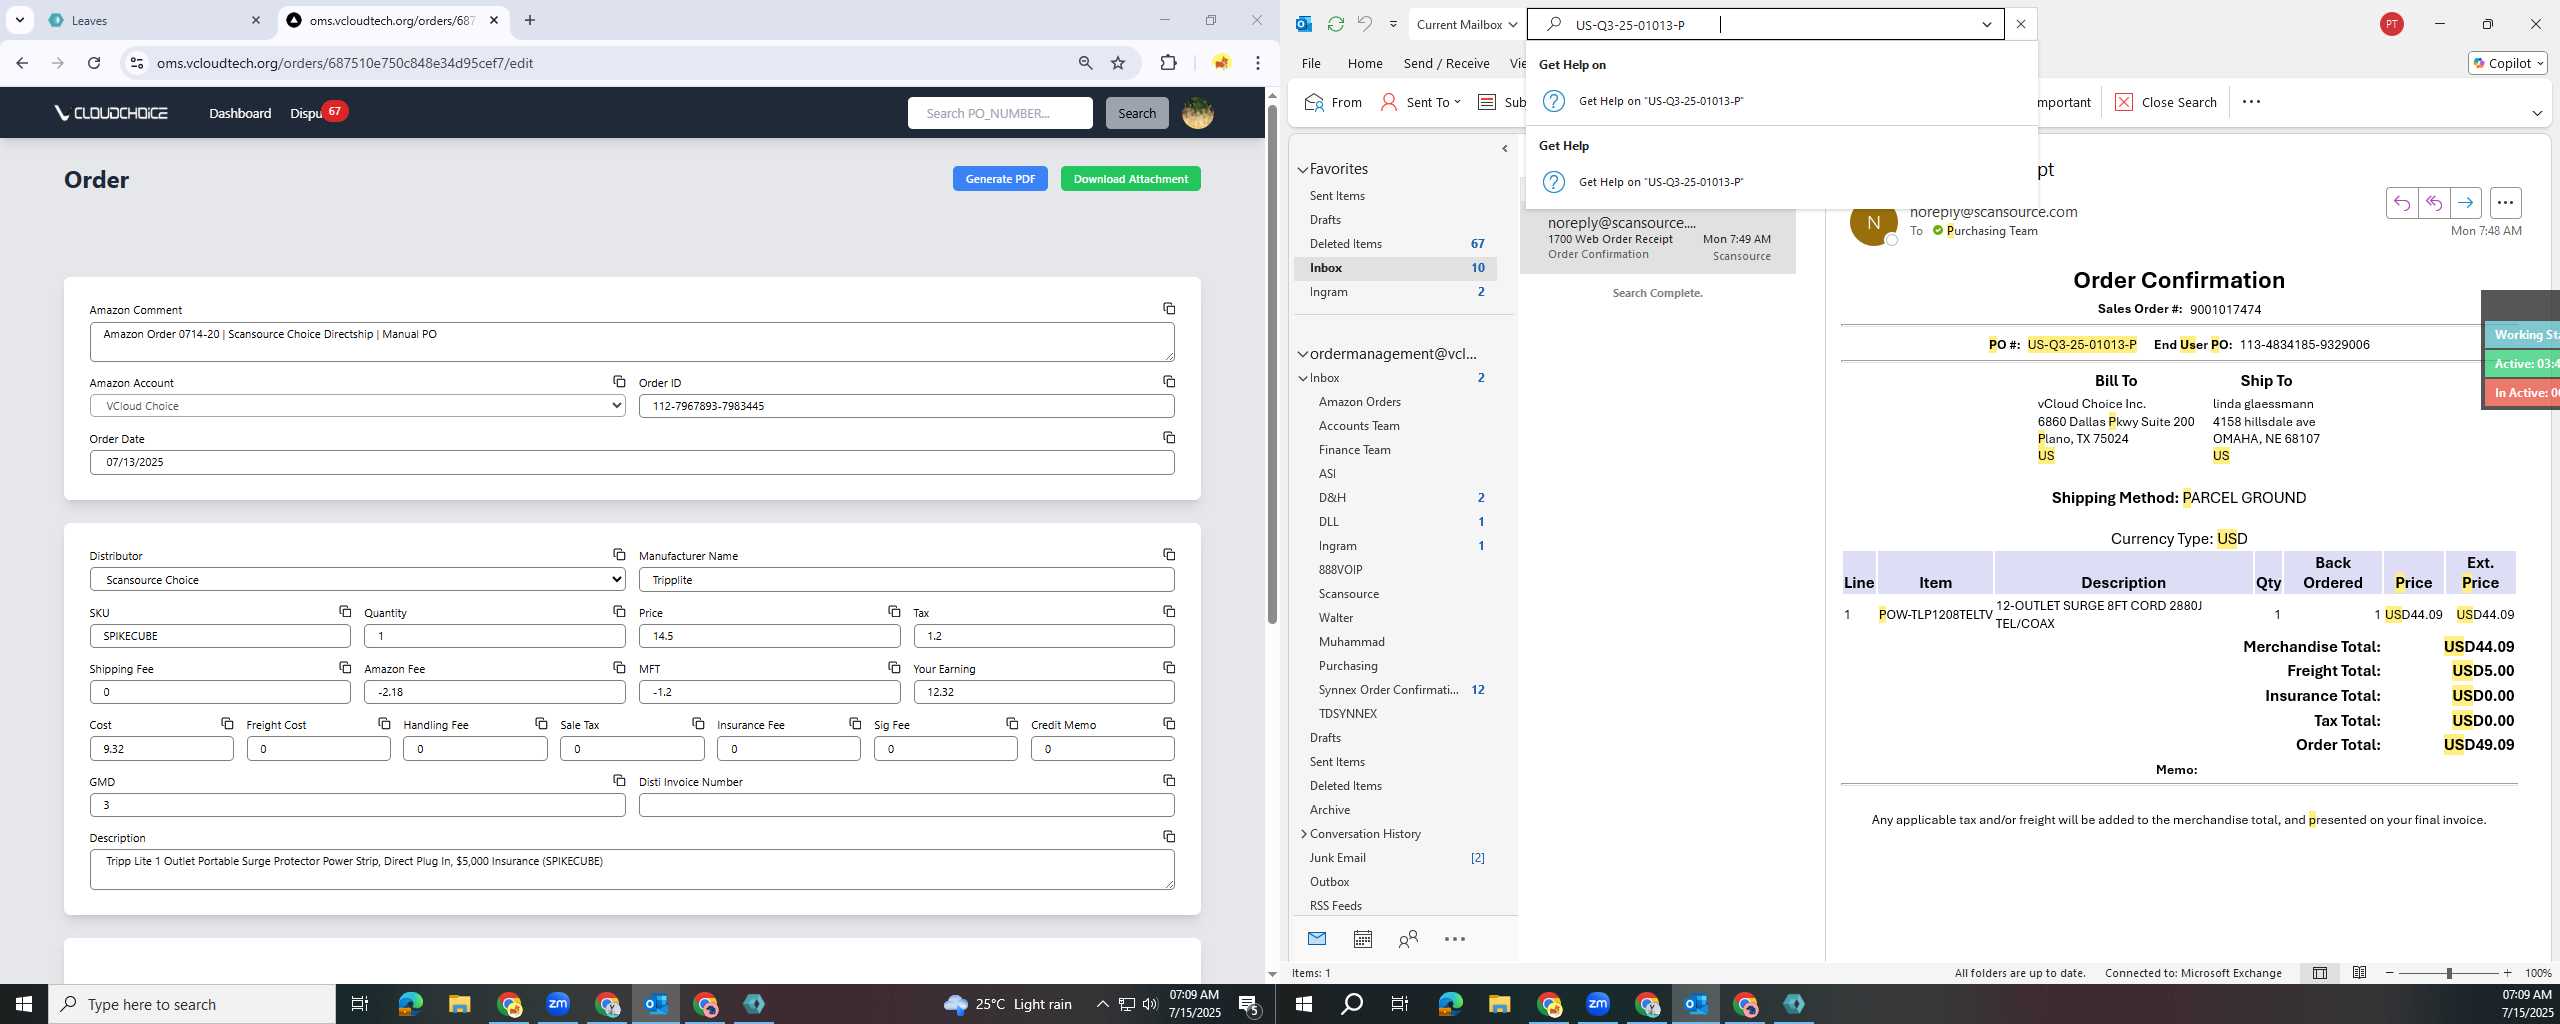Open Current Mailbox scope dropdown
The height and width of the screenshot is (1024, 2560).
coord(1467,24)
